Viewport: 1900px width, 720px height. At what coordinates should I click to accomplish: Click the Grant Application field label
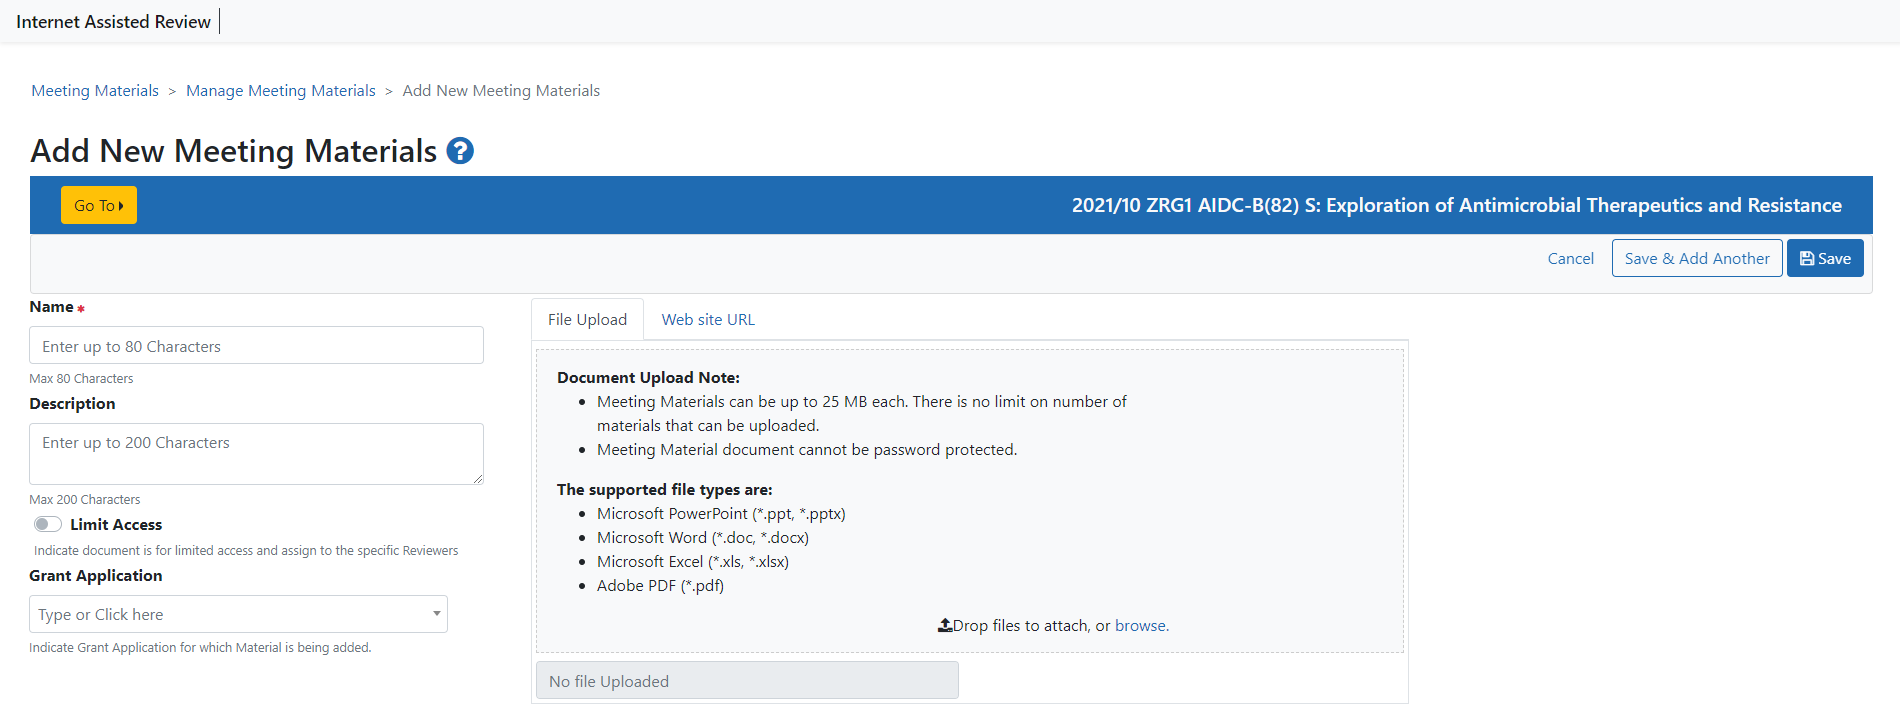click(96, 575)
